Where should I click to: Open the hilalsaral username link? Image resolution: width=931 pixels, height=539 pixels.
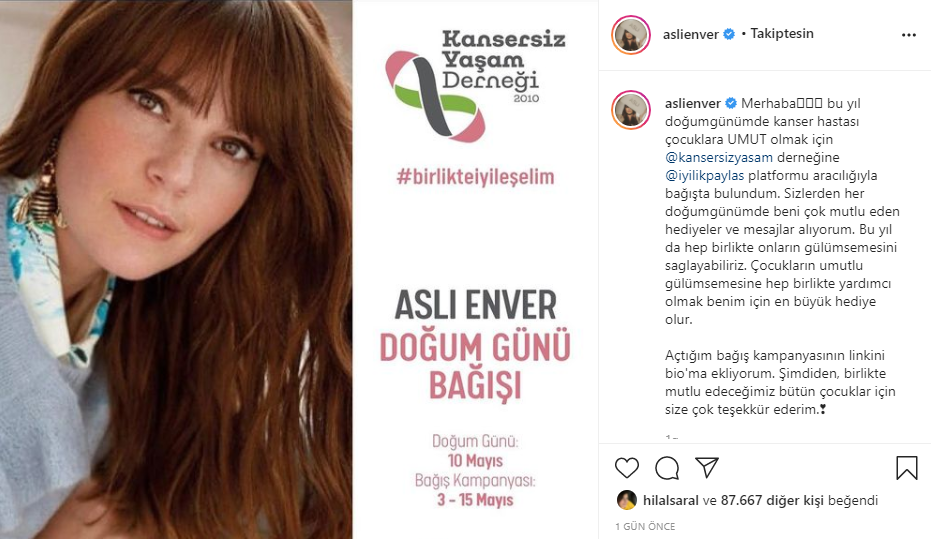coord(670,500)
